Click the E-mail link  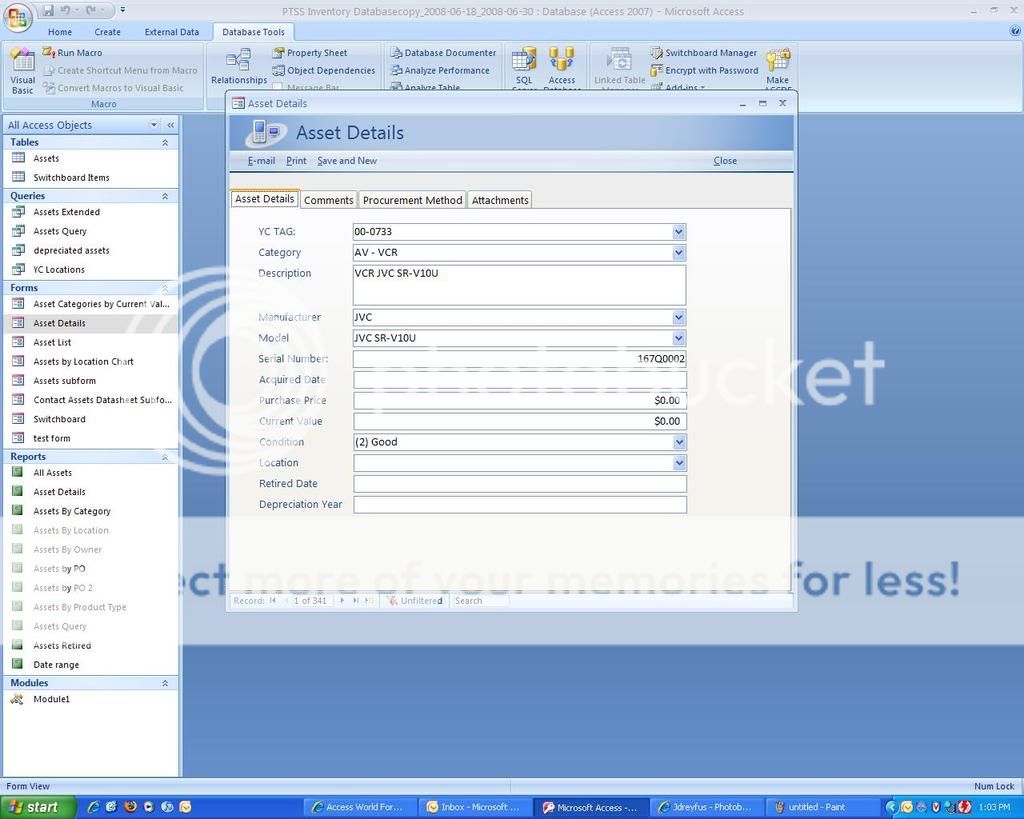click(261, 161)
